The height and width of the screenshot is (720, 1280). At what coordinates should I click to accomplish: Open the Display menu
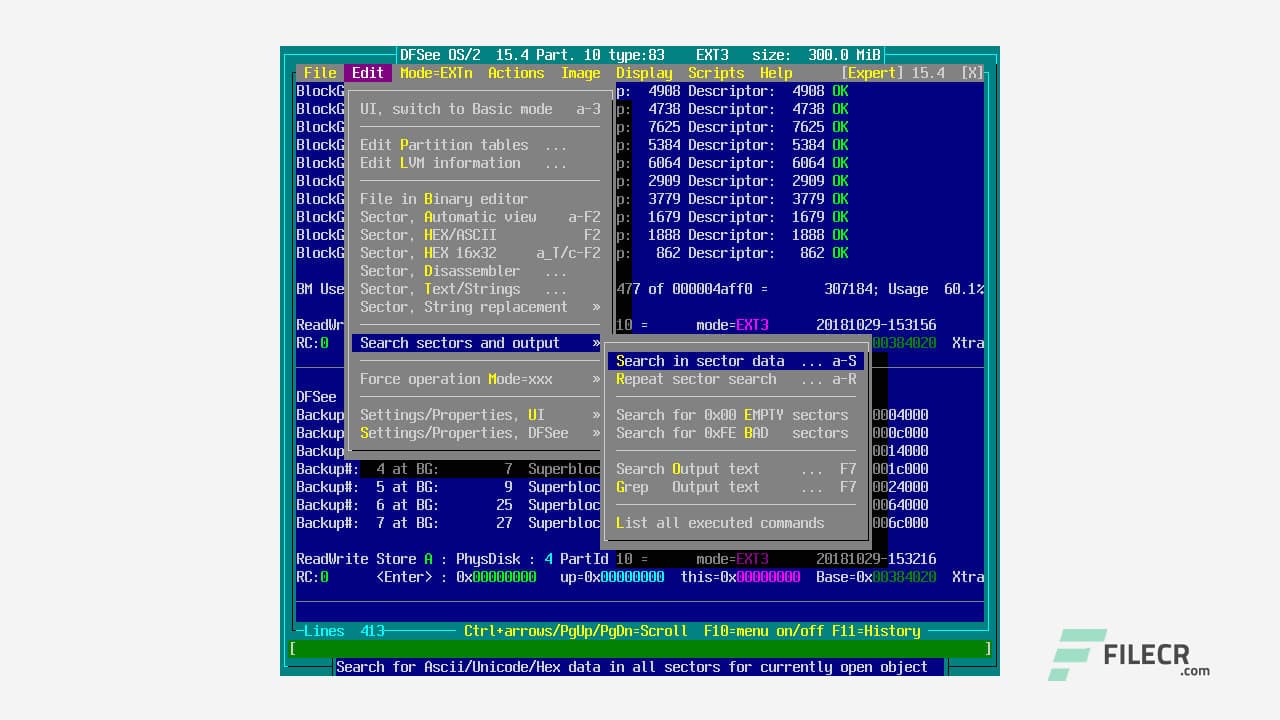(x=643, y=72)
